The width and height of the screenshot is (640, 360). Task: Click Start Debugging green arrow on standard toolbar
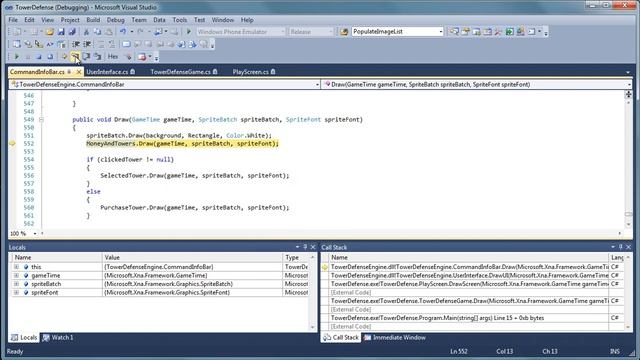[x=189, y=31]
